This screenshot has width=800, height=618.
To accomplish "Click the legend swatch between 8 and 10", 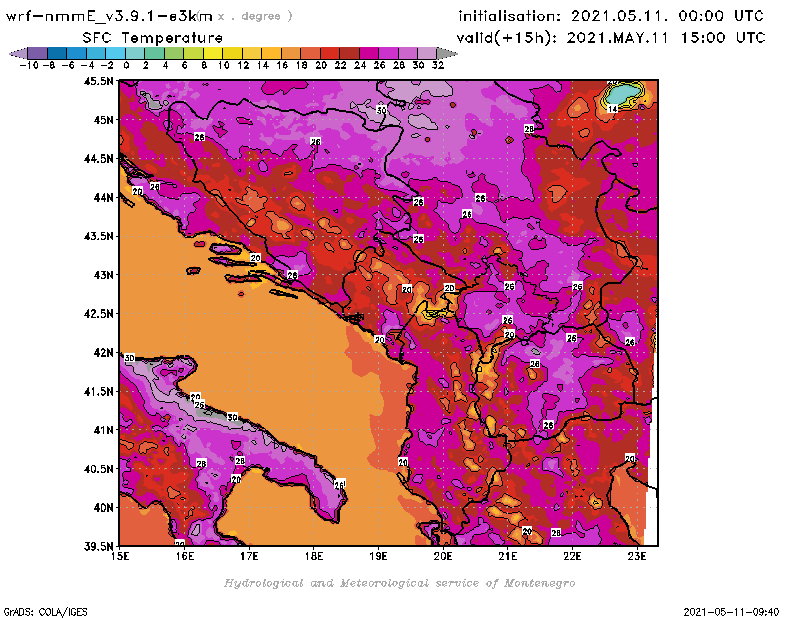I will (x=213, y=53).
